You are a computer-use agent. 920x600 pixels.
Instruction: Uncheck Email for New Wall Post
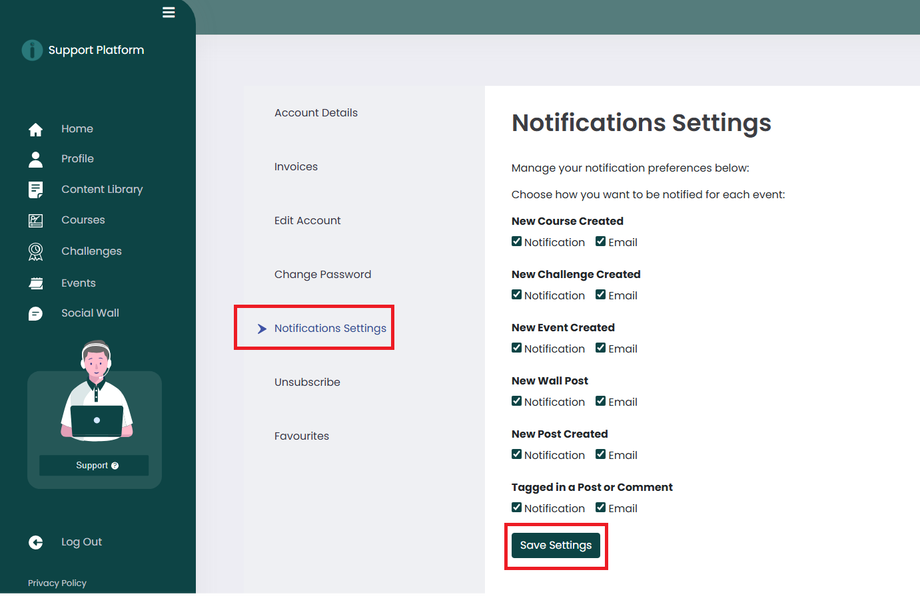(600, 401)
